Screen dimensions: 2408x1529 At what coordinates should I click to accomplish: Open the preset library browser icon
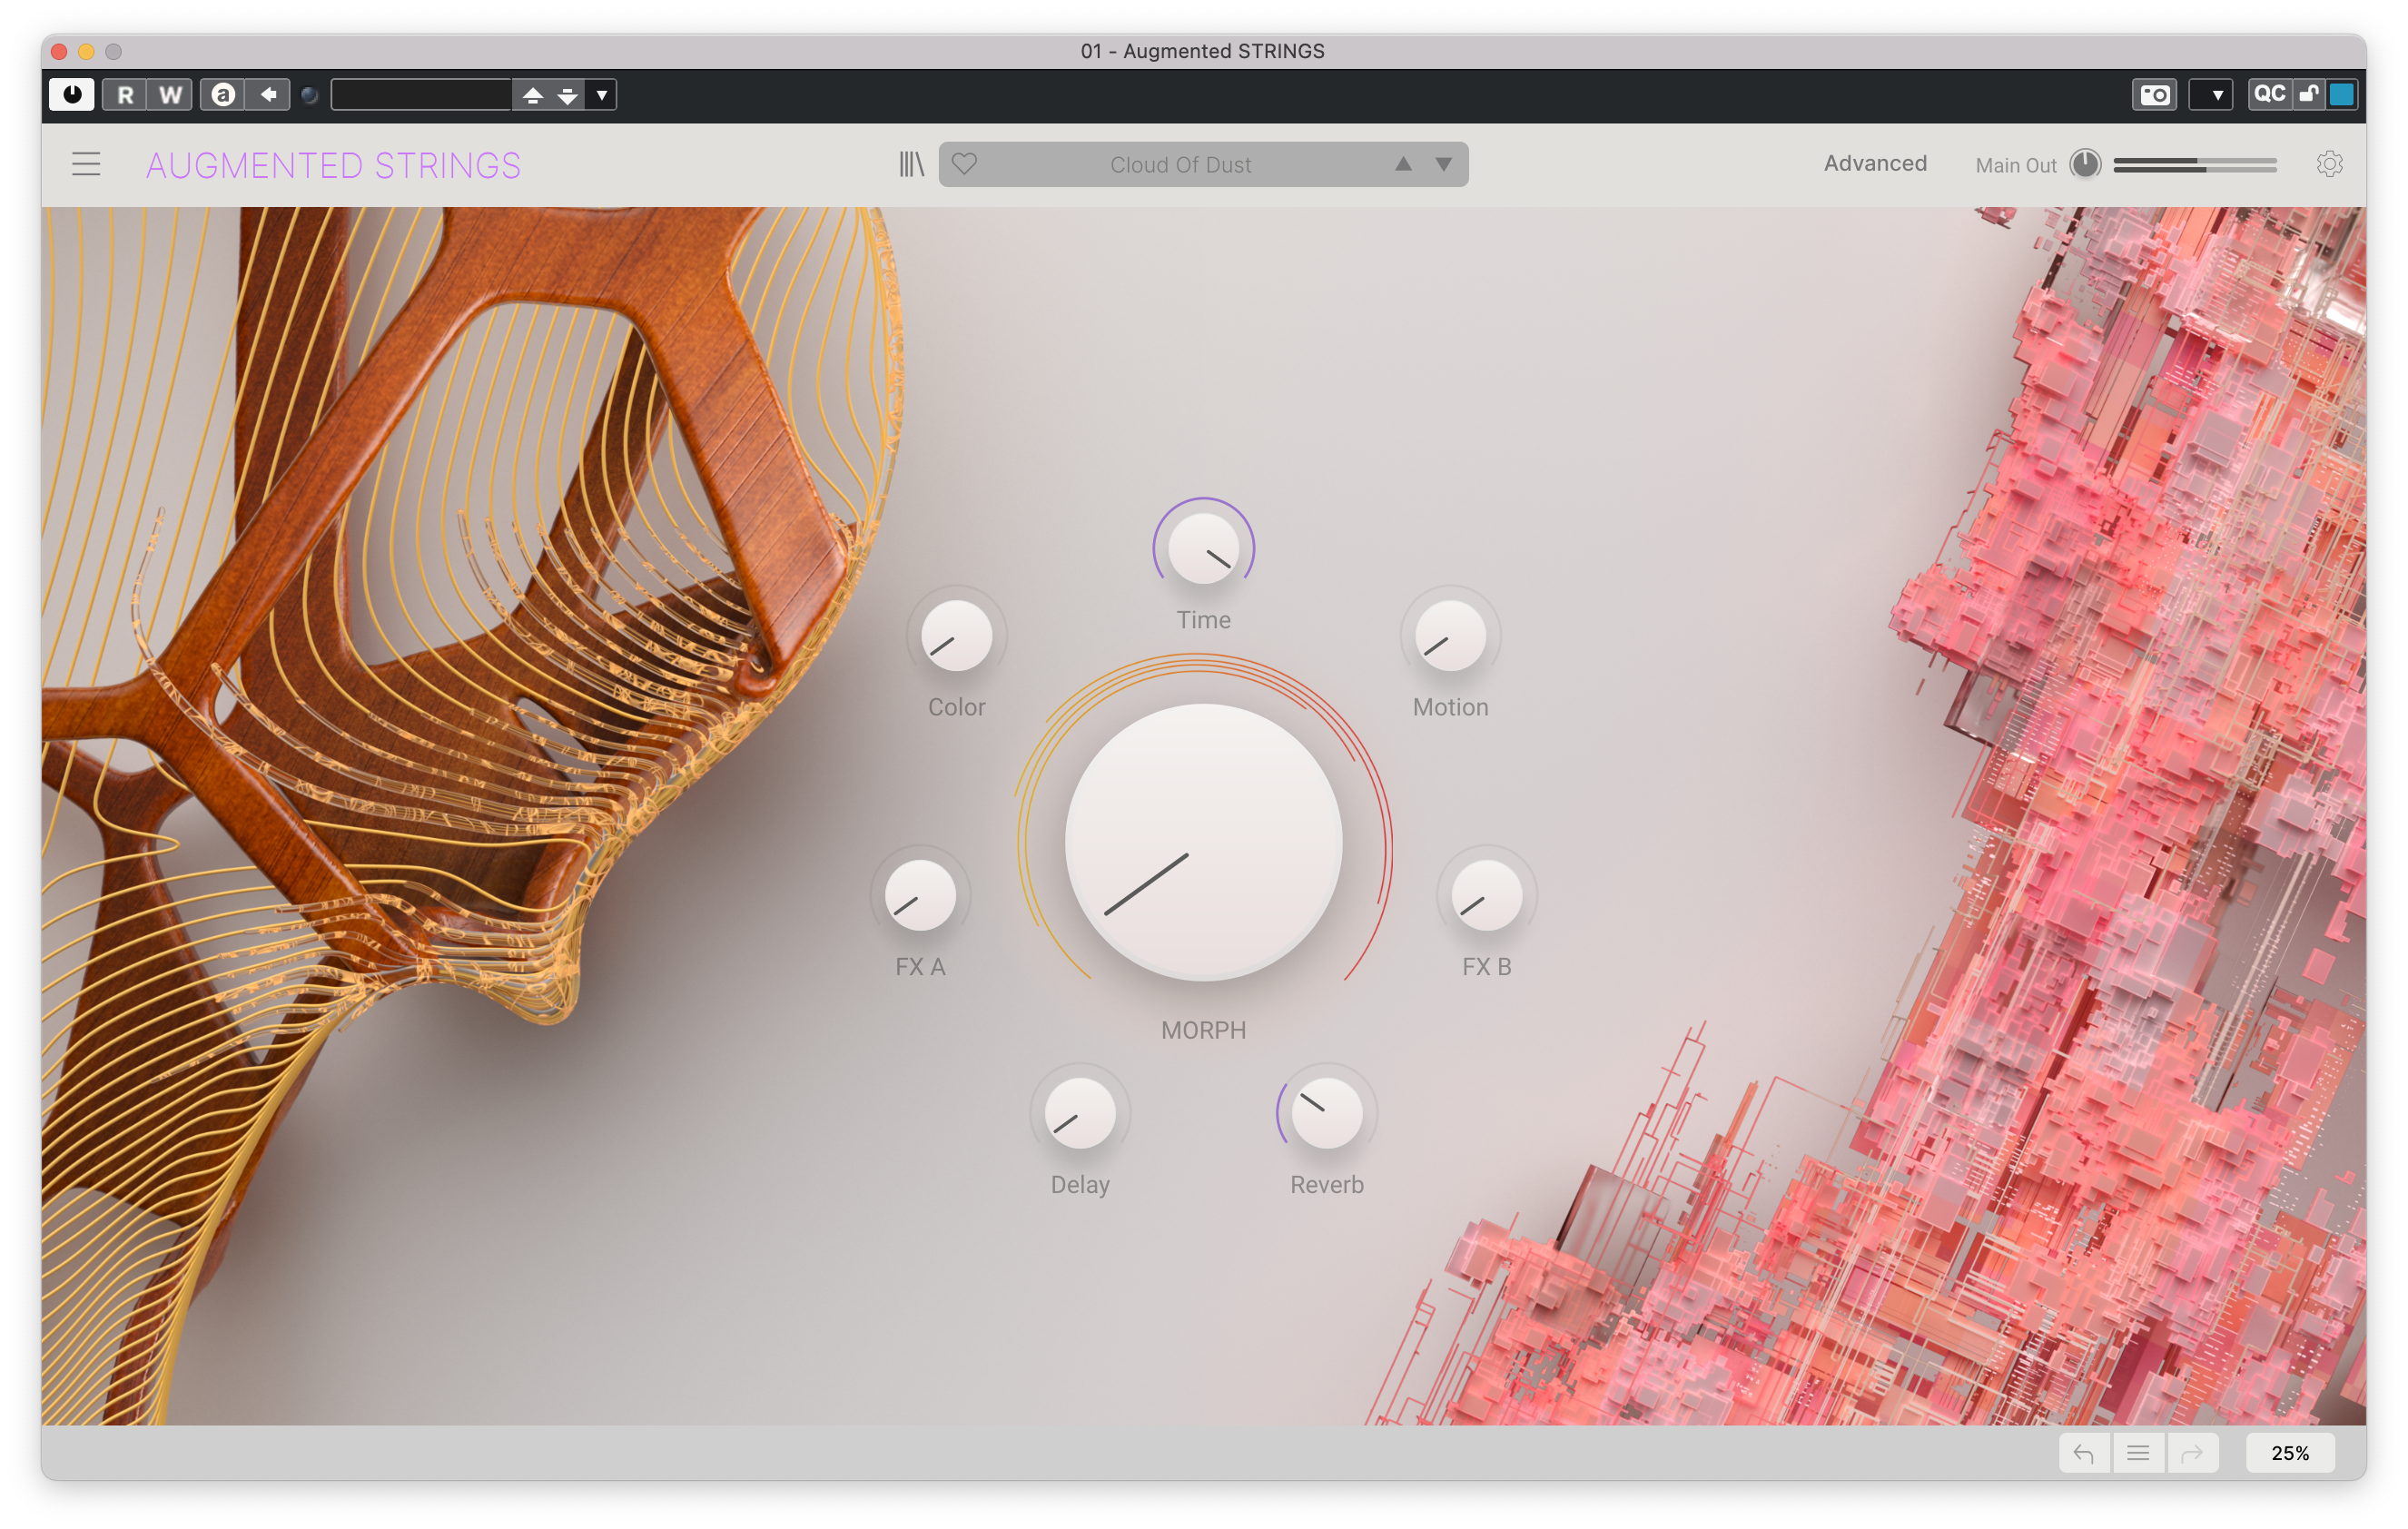click(911, 164)
